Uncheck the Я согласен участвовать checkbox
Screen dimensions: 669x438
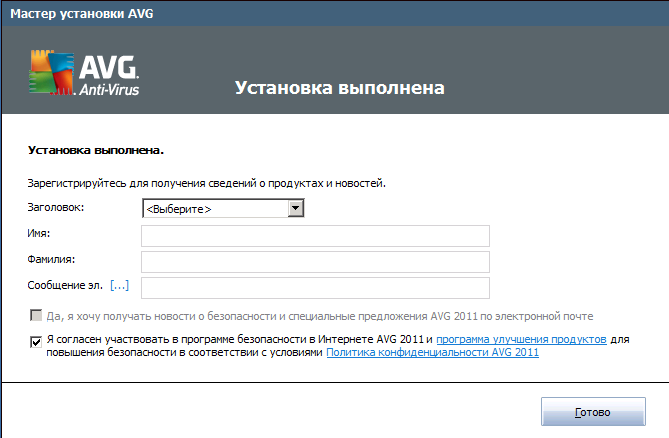(36, 342)
